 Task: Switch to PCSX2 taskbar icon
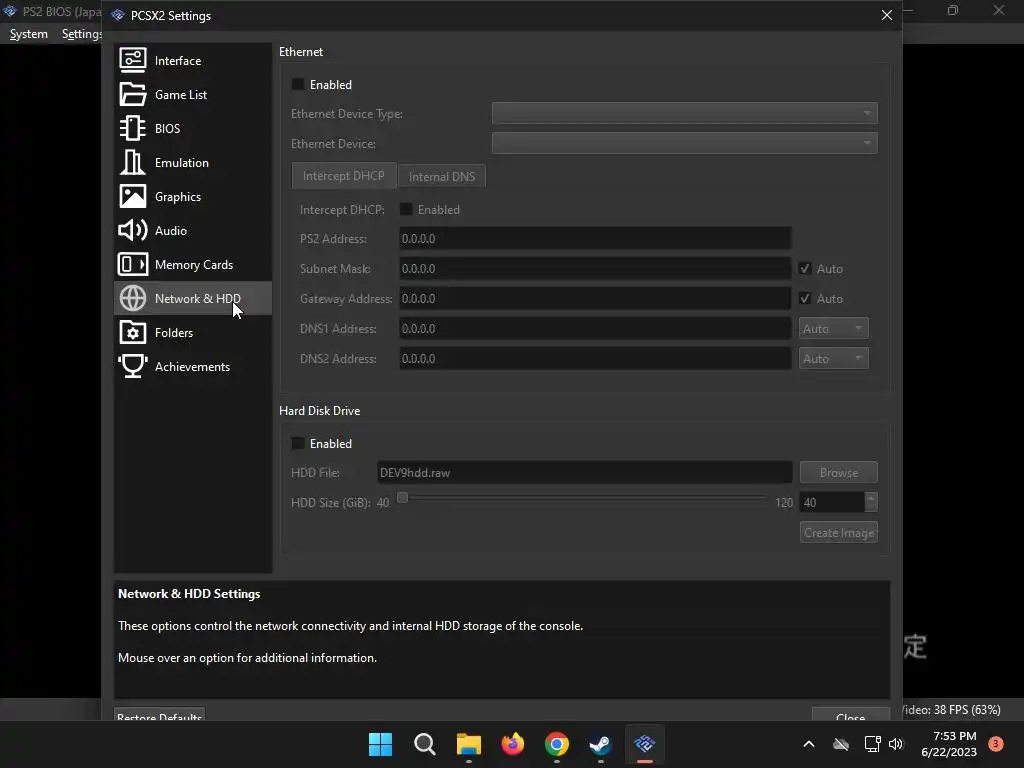[x=645, y=744]
